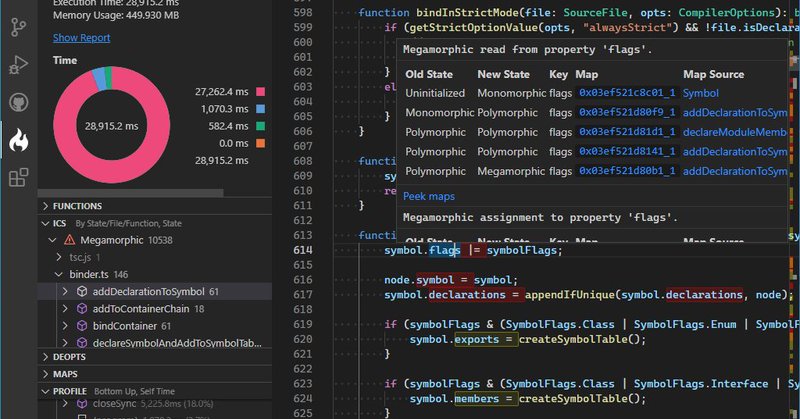Viewport: 800px width, 419px height.
Task: Select the Deopt Explorer flame icon
Action: 18,140
